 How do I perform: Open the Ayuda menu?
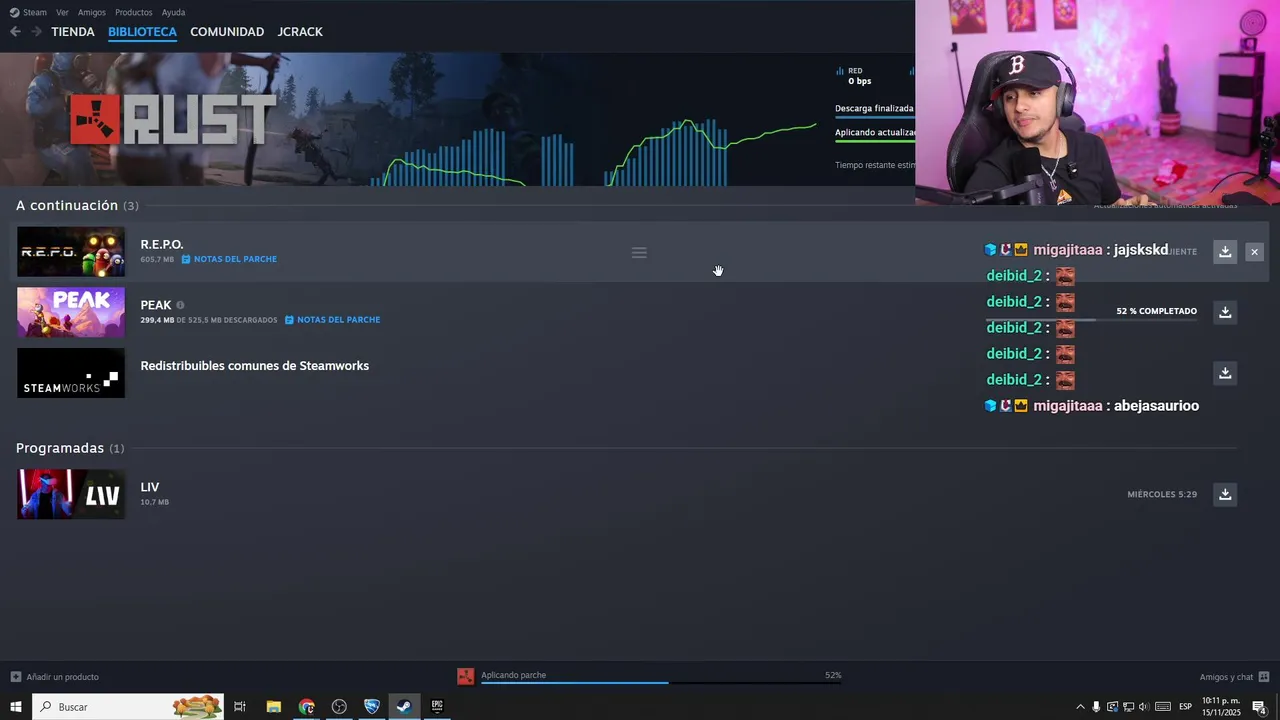tap(173, 12)
